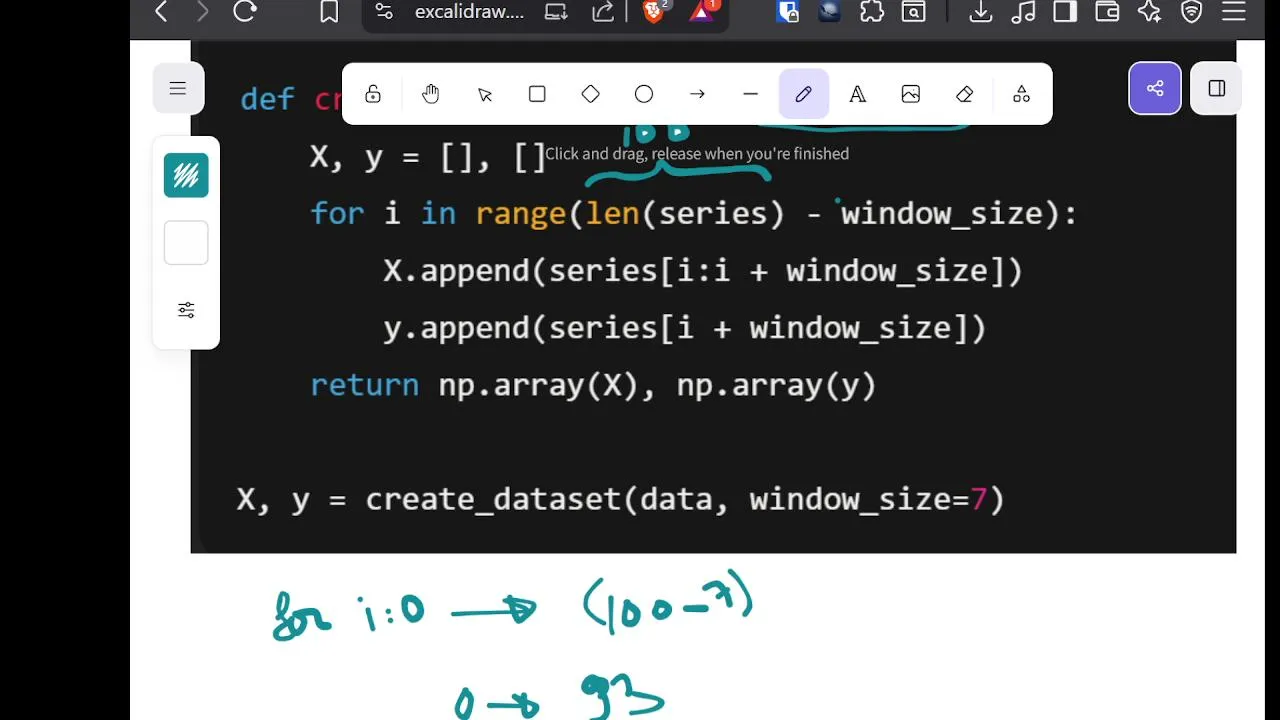Open browser downloads

(981, 12)
